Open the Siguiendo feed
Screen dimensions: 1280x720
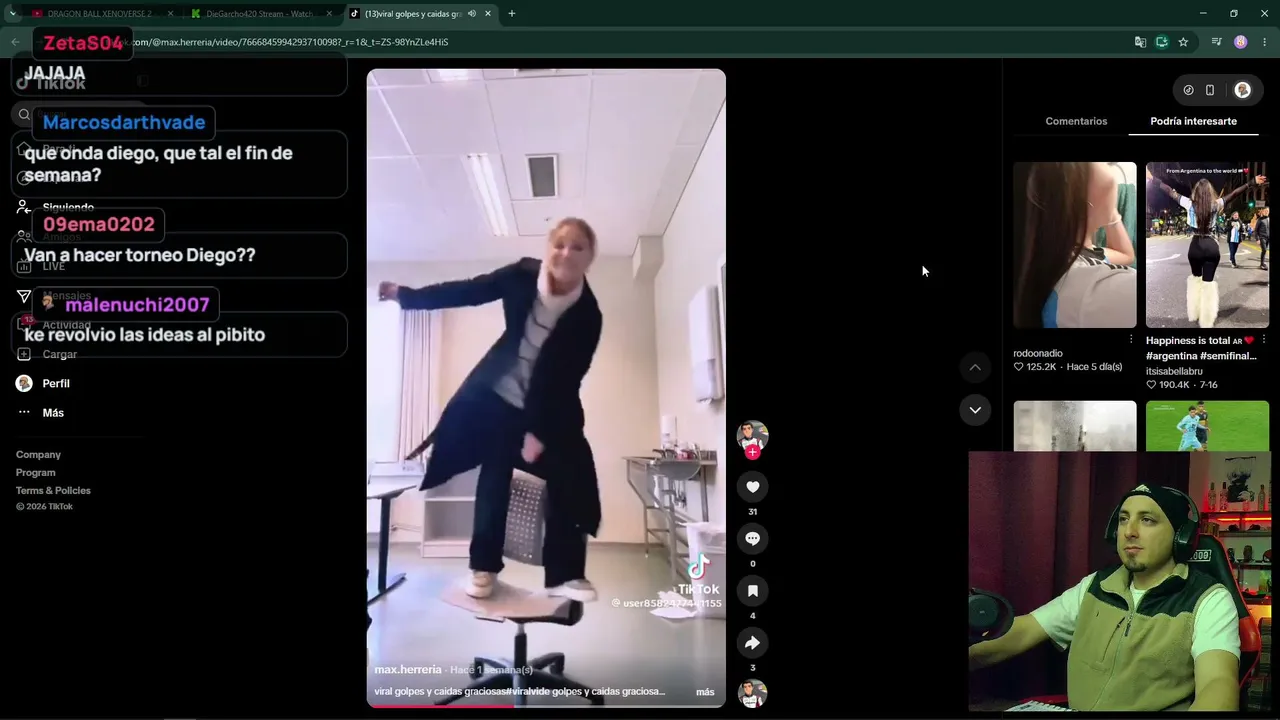(55, 208)
